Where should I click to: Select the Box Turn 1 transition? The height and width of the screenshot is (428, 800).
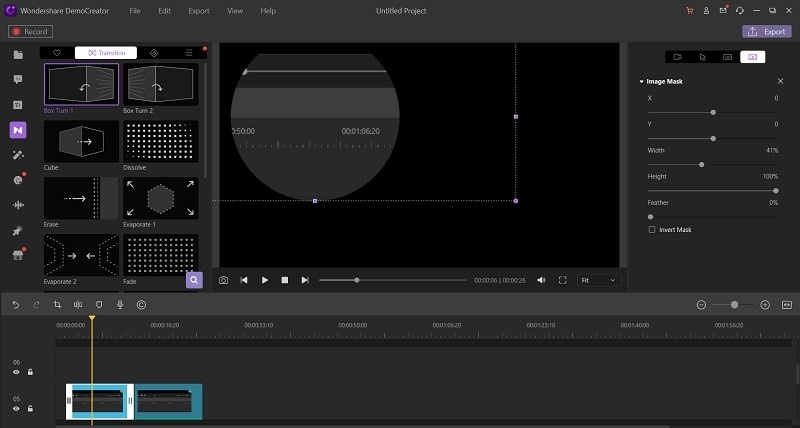coord(82,85)
